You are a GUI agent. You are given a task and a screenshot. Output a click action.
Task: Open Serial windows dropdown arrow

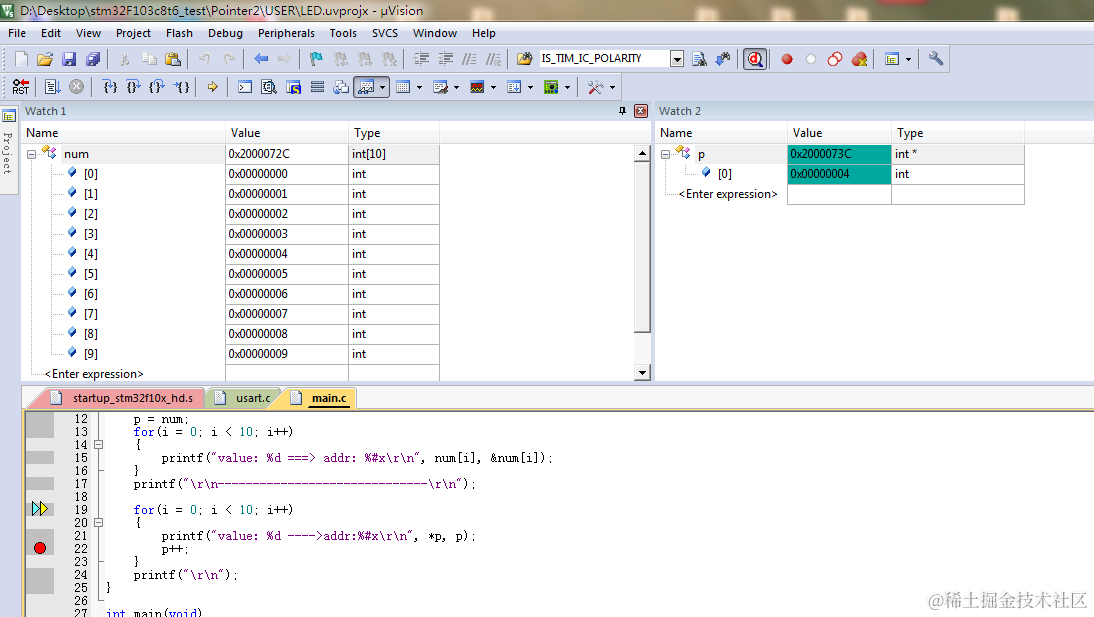456,87
